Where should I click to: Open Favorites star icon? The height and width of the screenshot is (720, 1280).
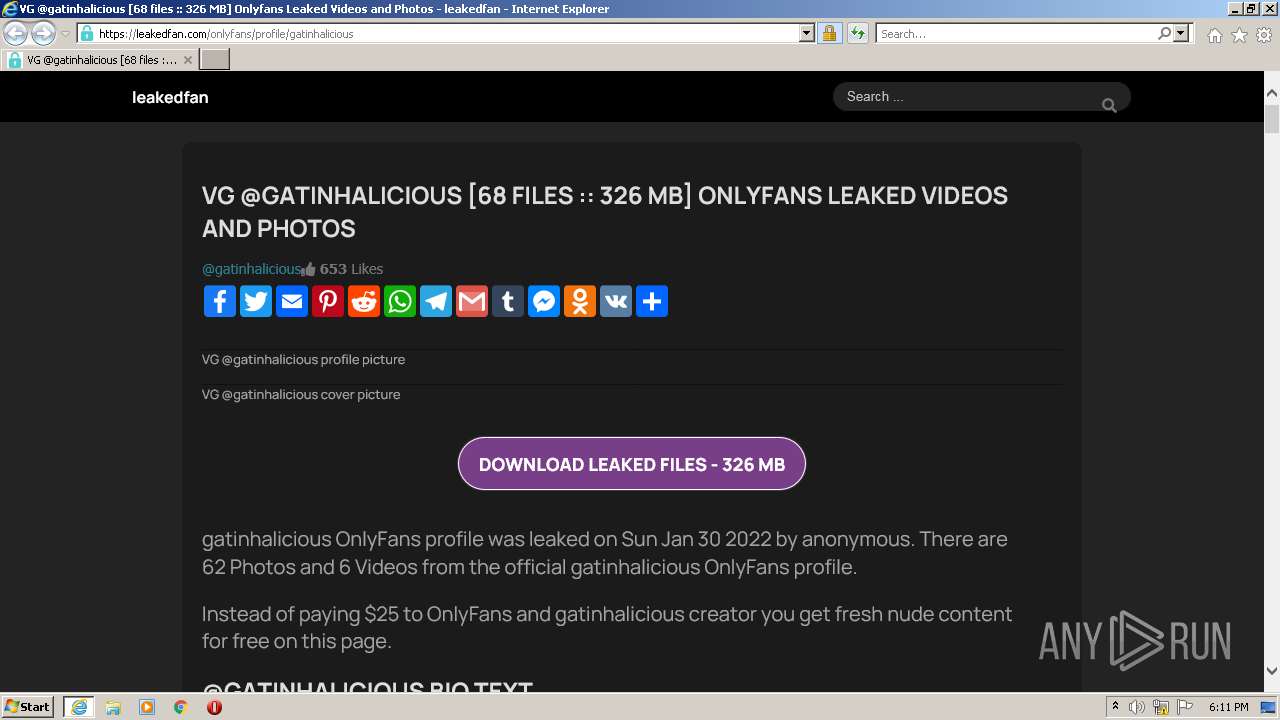pyautogui.click(x=1239, y=35)
